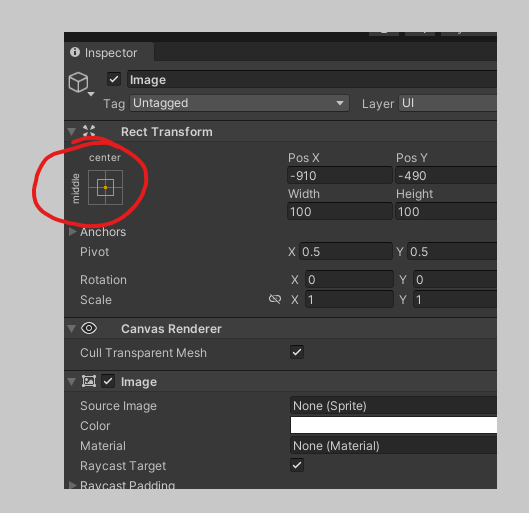Click the Width label
This screenshot has height=513, width=529.
[x=304, y=194]
